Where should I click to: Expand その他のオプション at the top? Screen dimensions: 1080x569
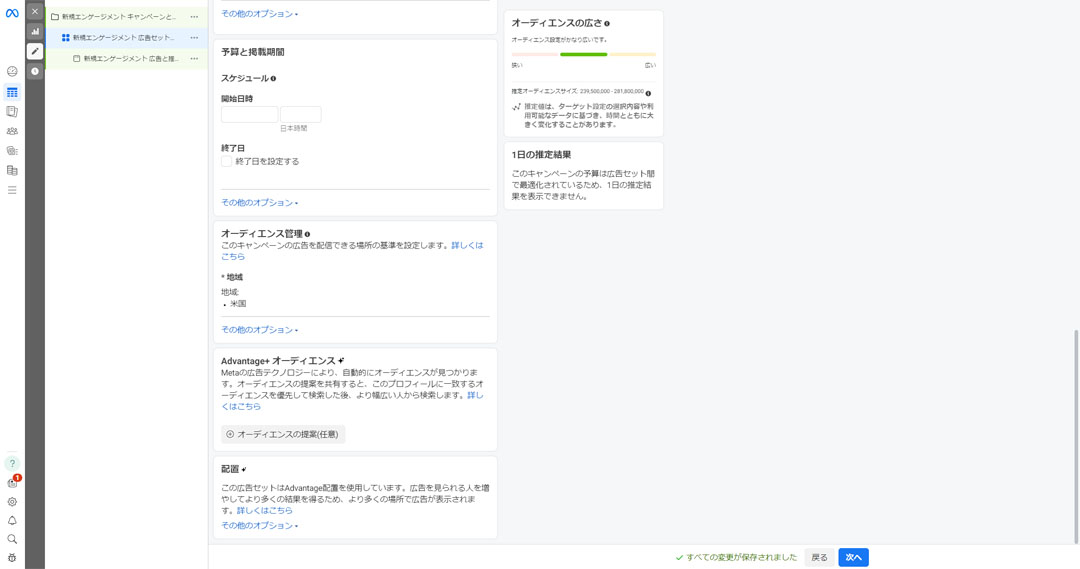tap(259, 14)
